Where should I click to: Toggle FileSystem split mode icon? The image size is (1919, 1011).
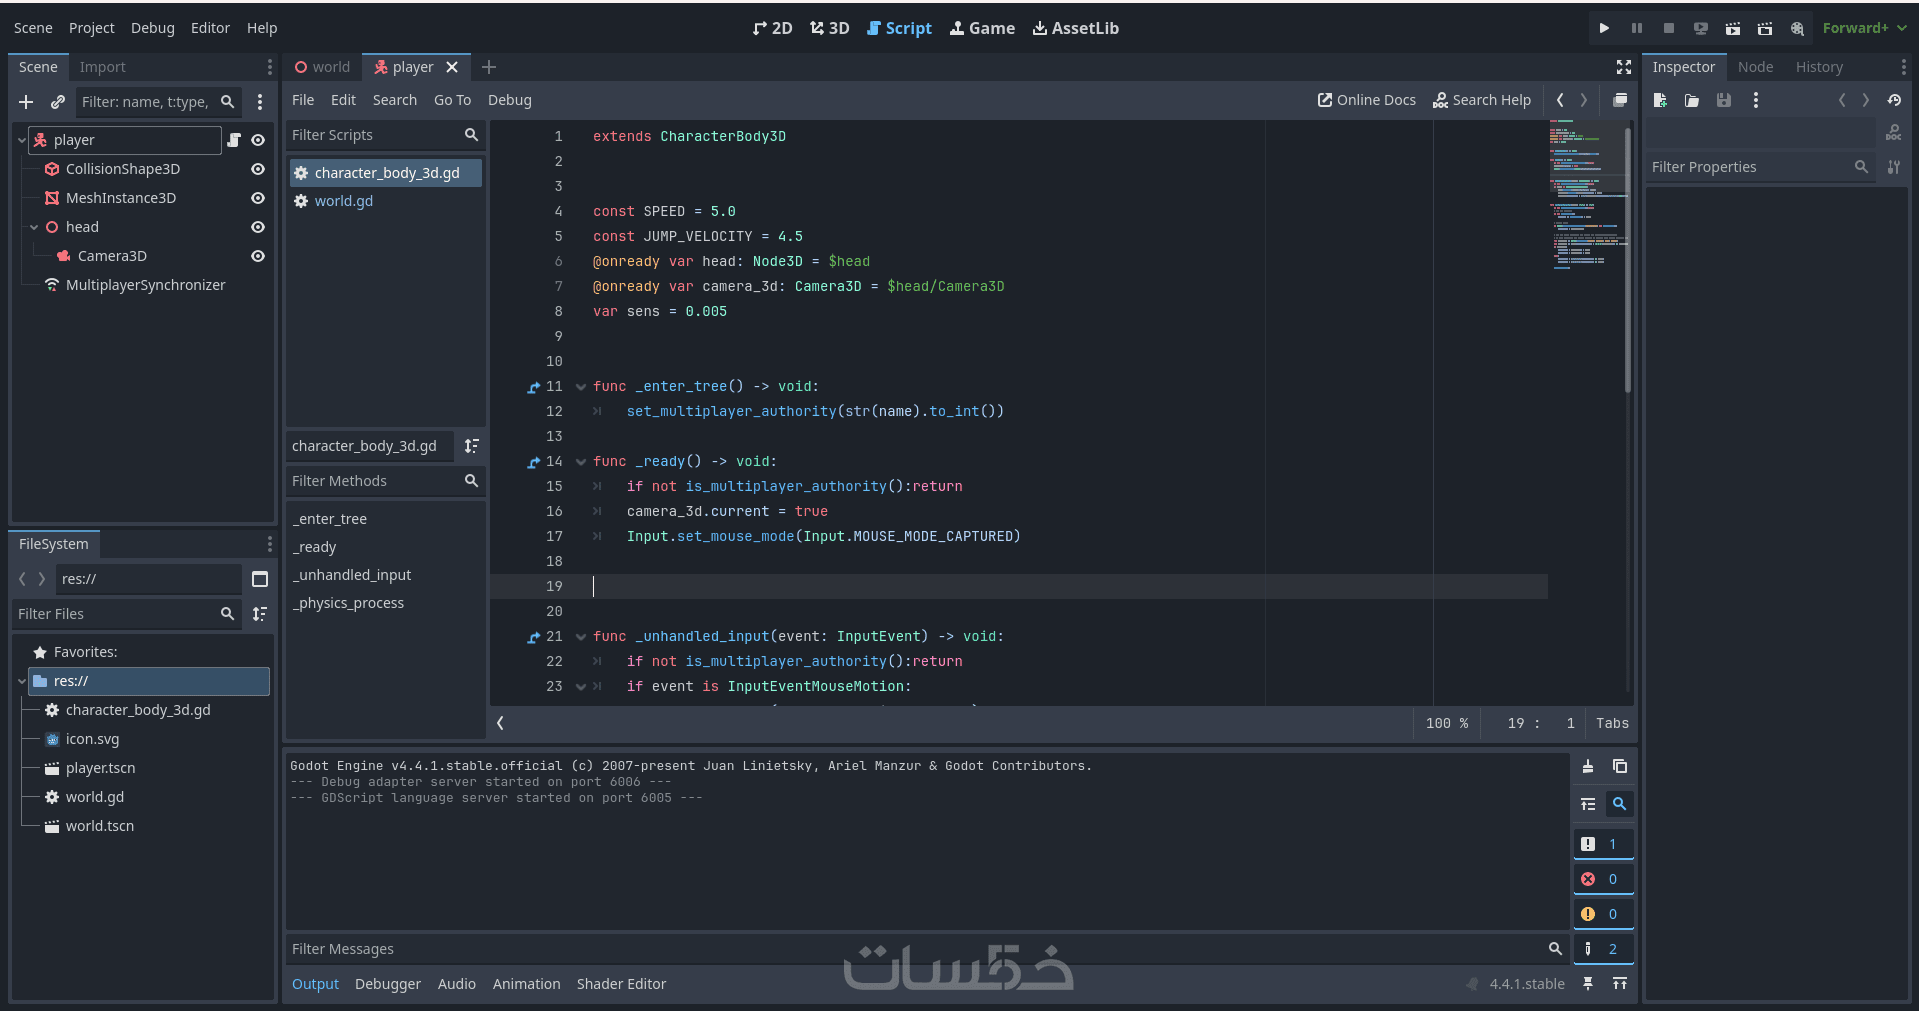[x=260, y=579]
